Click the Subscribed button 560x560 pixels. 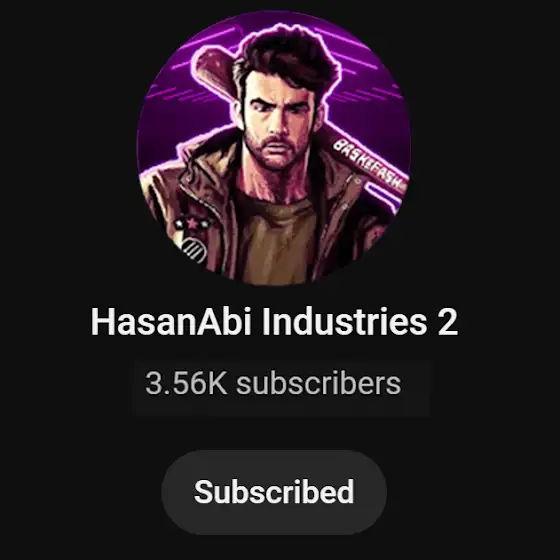click(x=274, y=492)
